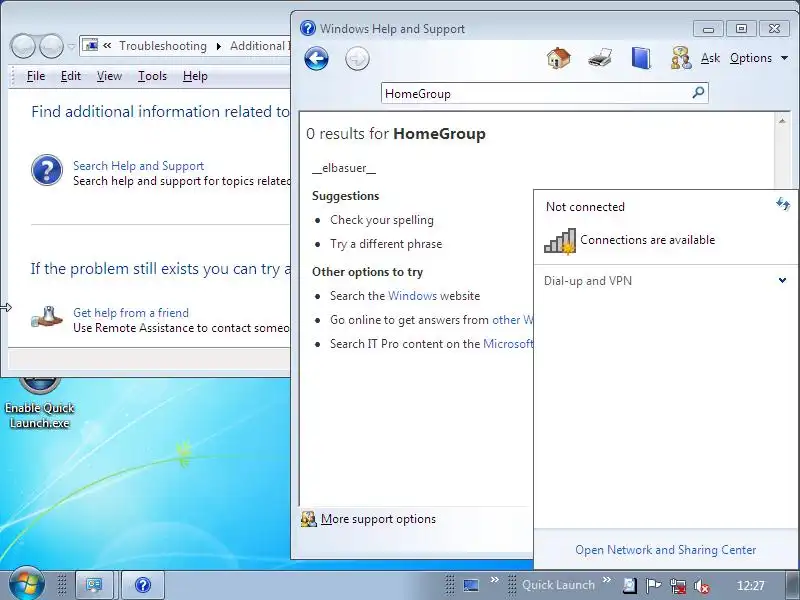Viewport: 800px width, 600px height.
Task: Click the Ask menu item
Action: [710, 58]
